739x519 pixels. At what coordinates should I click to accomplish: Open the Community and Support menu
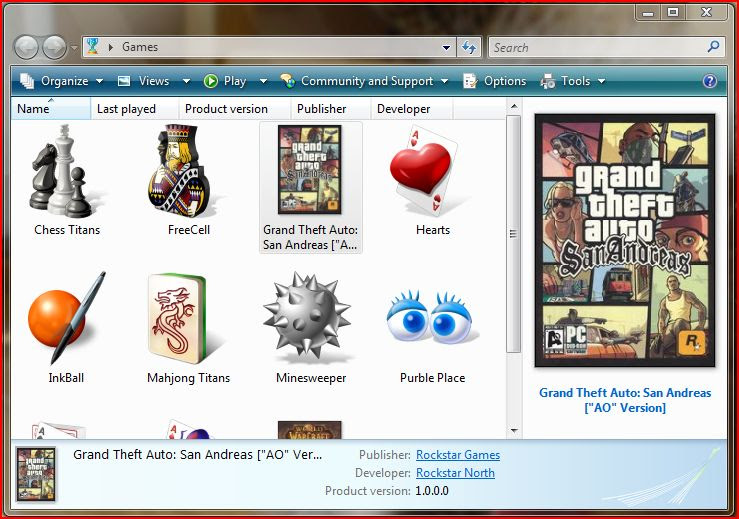pos(364,81)
